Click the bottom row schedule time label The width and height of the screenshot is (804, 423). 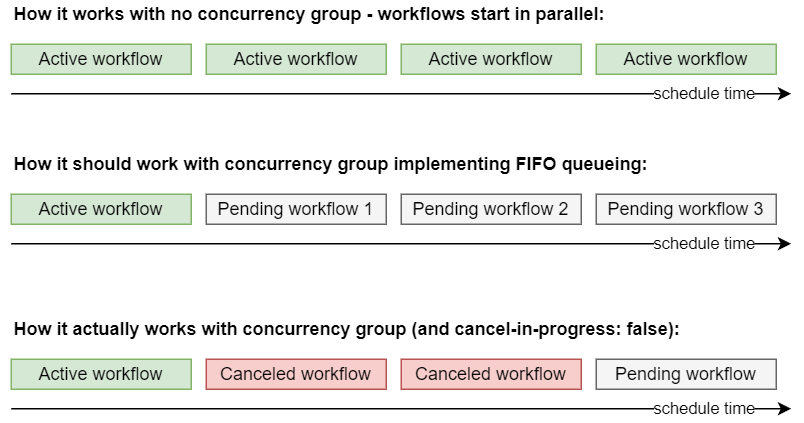(x=704, y=409)
